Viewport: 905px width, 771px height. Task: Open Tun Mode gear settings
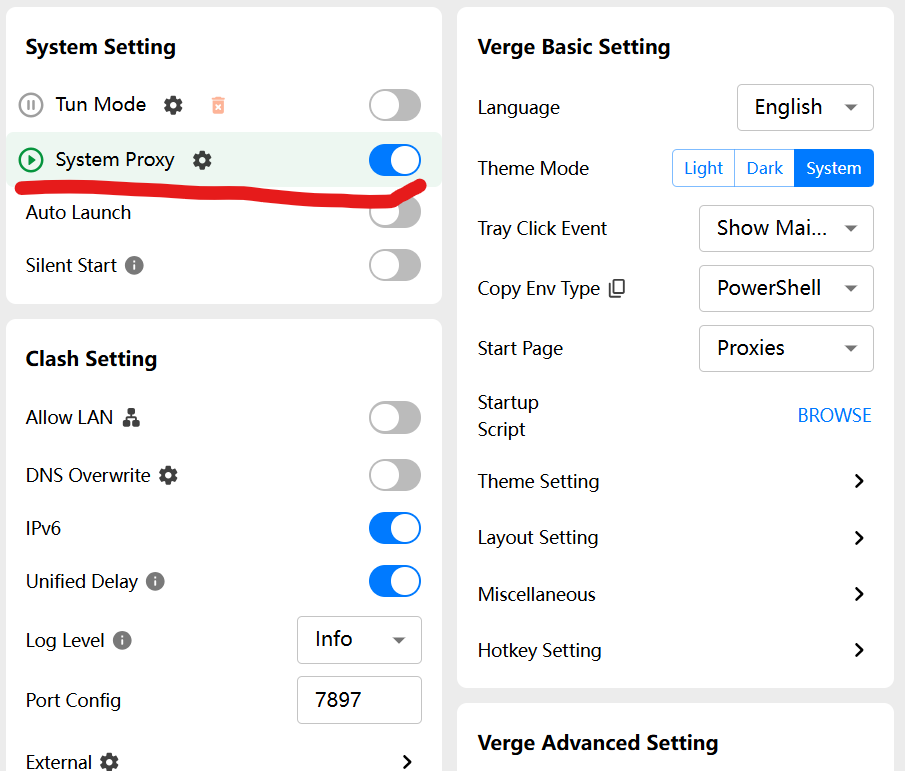coord(173,105)
